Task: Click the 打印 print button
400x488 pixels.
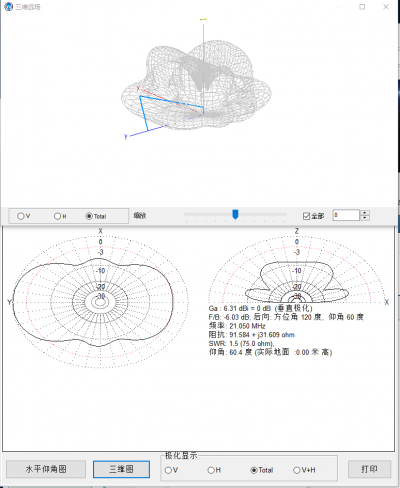Action: point(369,469)
